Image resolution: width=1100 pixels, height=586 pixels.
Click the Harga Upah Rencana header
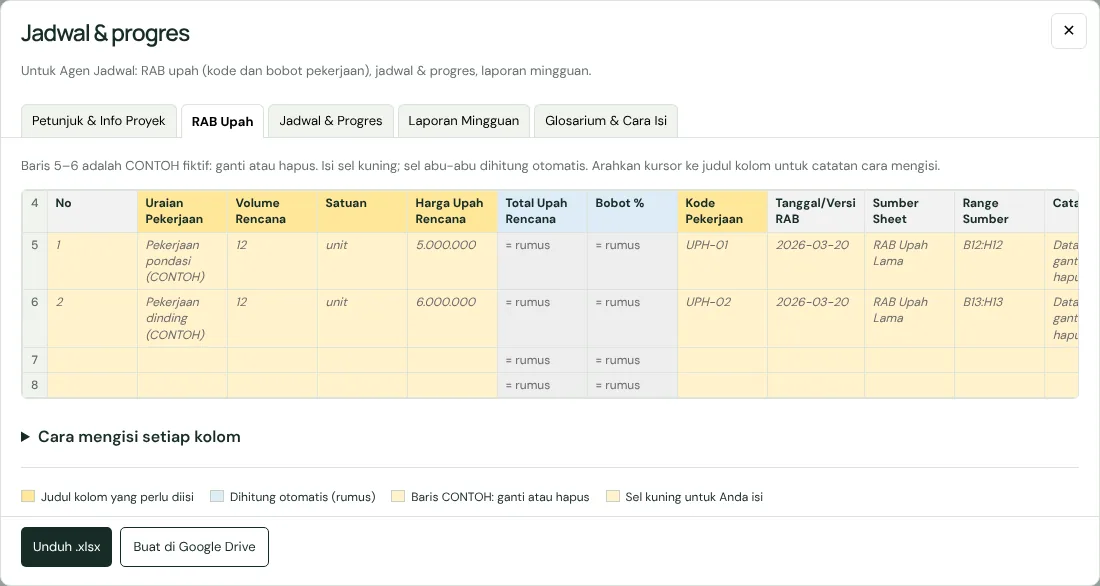coord(452,211)
